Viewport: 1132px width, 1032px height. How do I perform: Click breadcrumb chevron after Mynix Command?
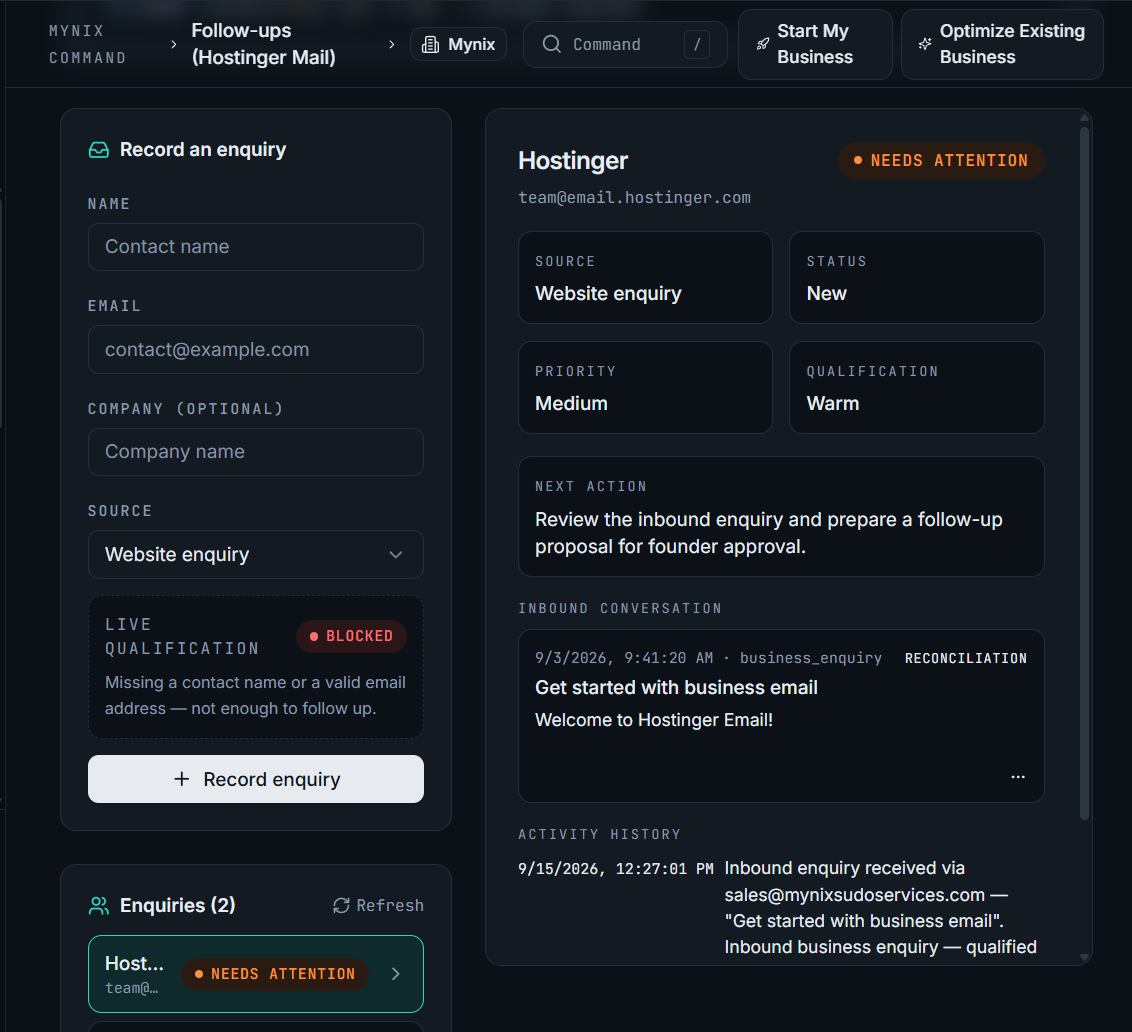(x=173, y=45)
